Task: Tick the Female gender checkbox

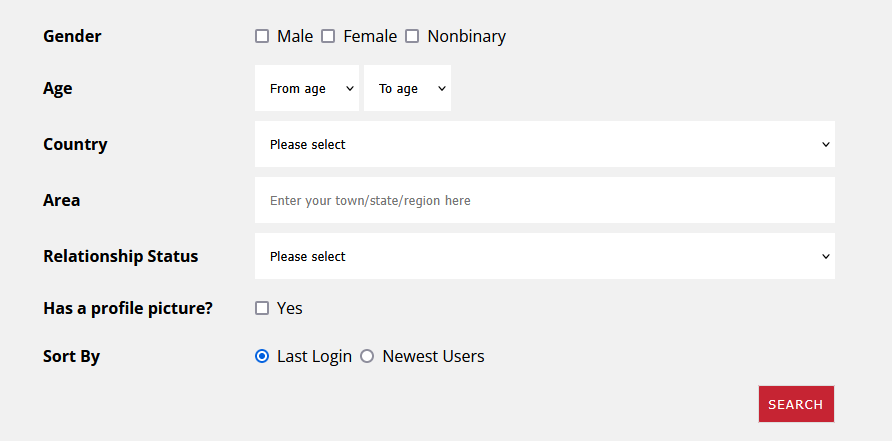Action: coord(328,36)
